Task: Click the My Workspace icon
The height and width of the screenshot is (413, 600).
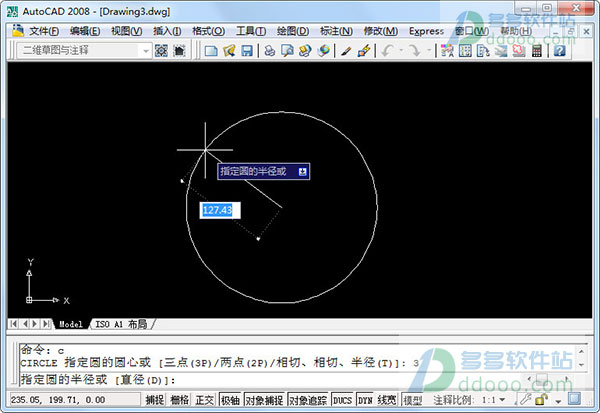Action: click(179, 51)
